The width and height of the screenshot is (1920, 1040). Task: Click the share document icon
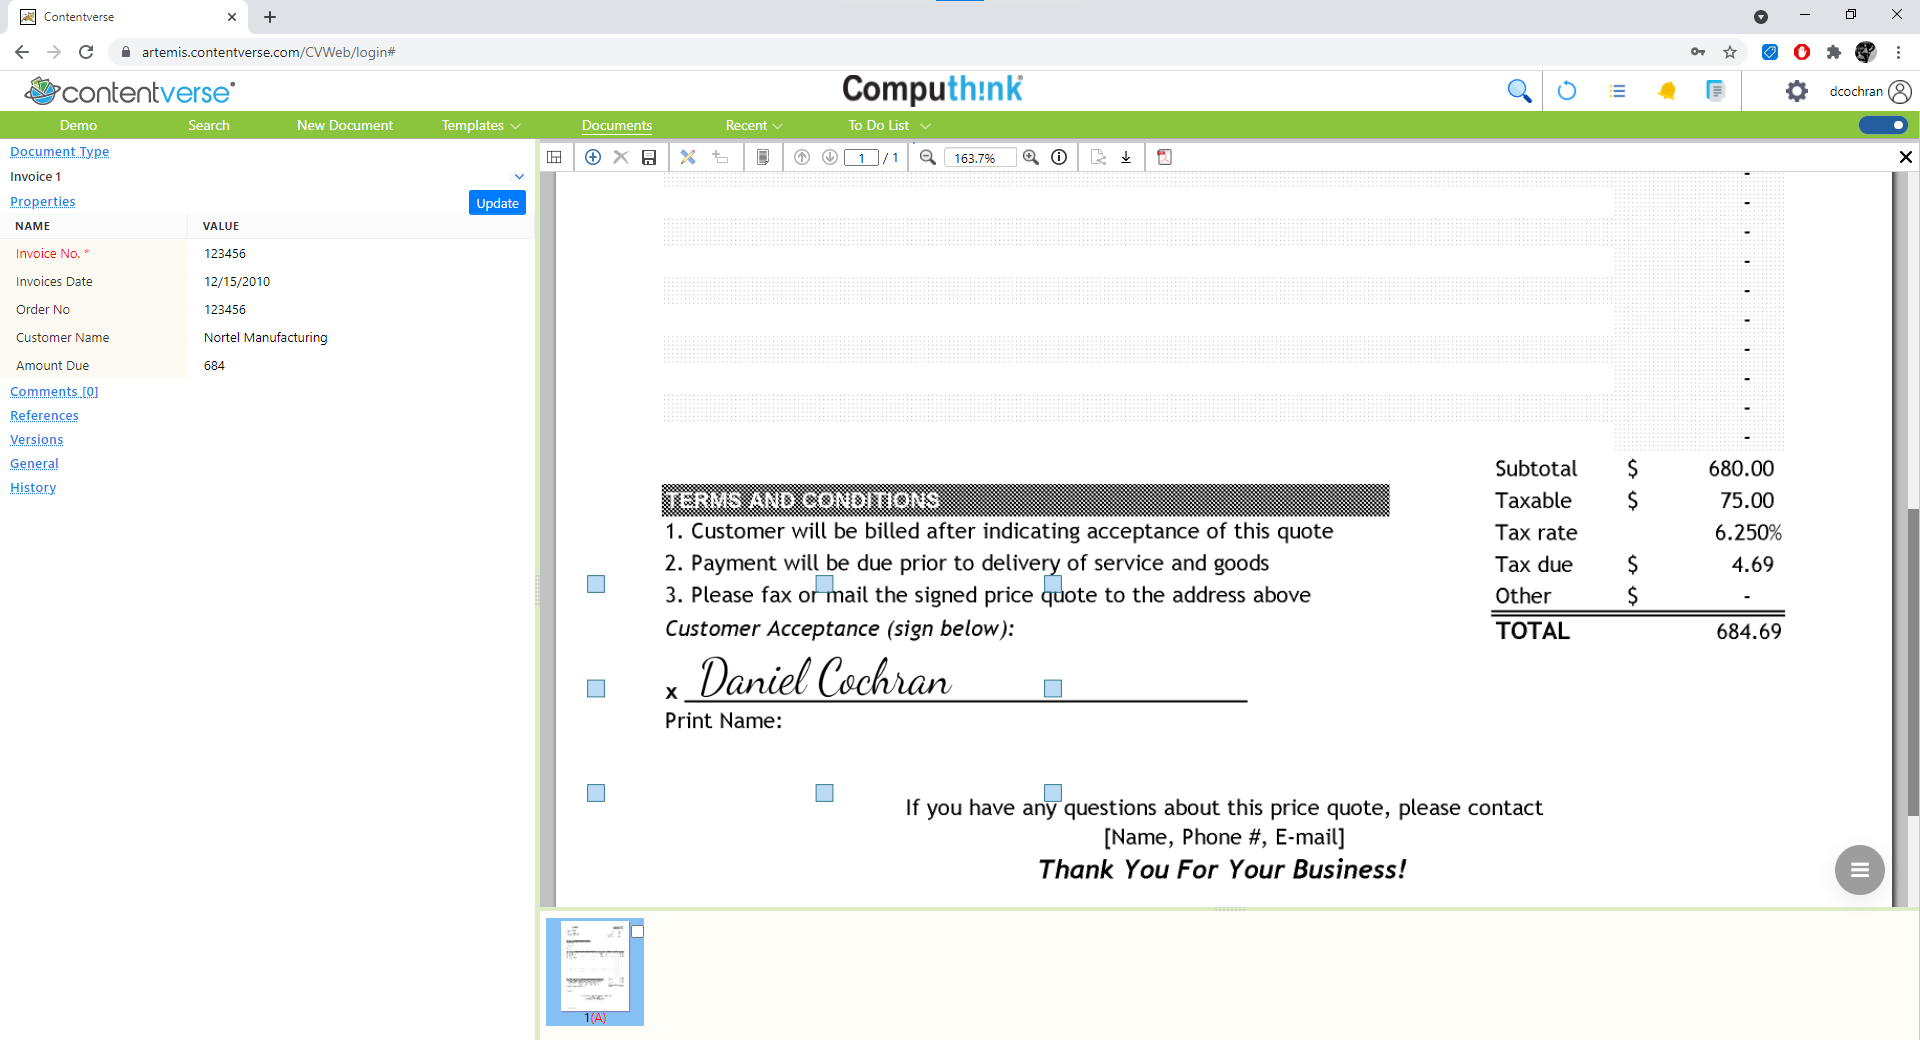(1098, 157)
